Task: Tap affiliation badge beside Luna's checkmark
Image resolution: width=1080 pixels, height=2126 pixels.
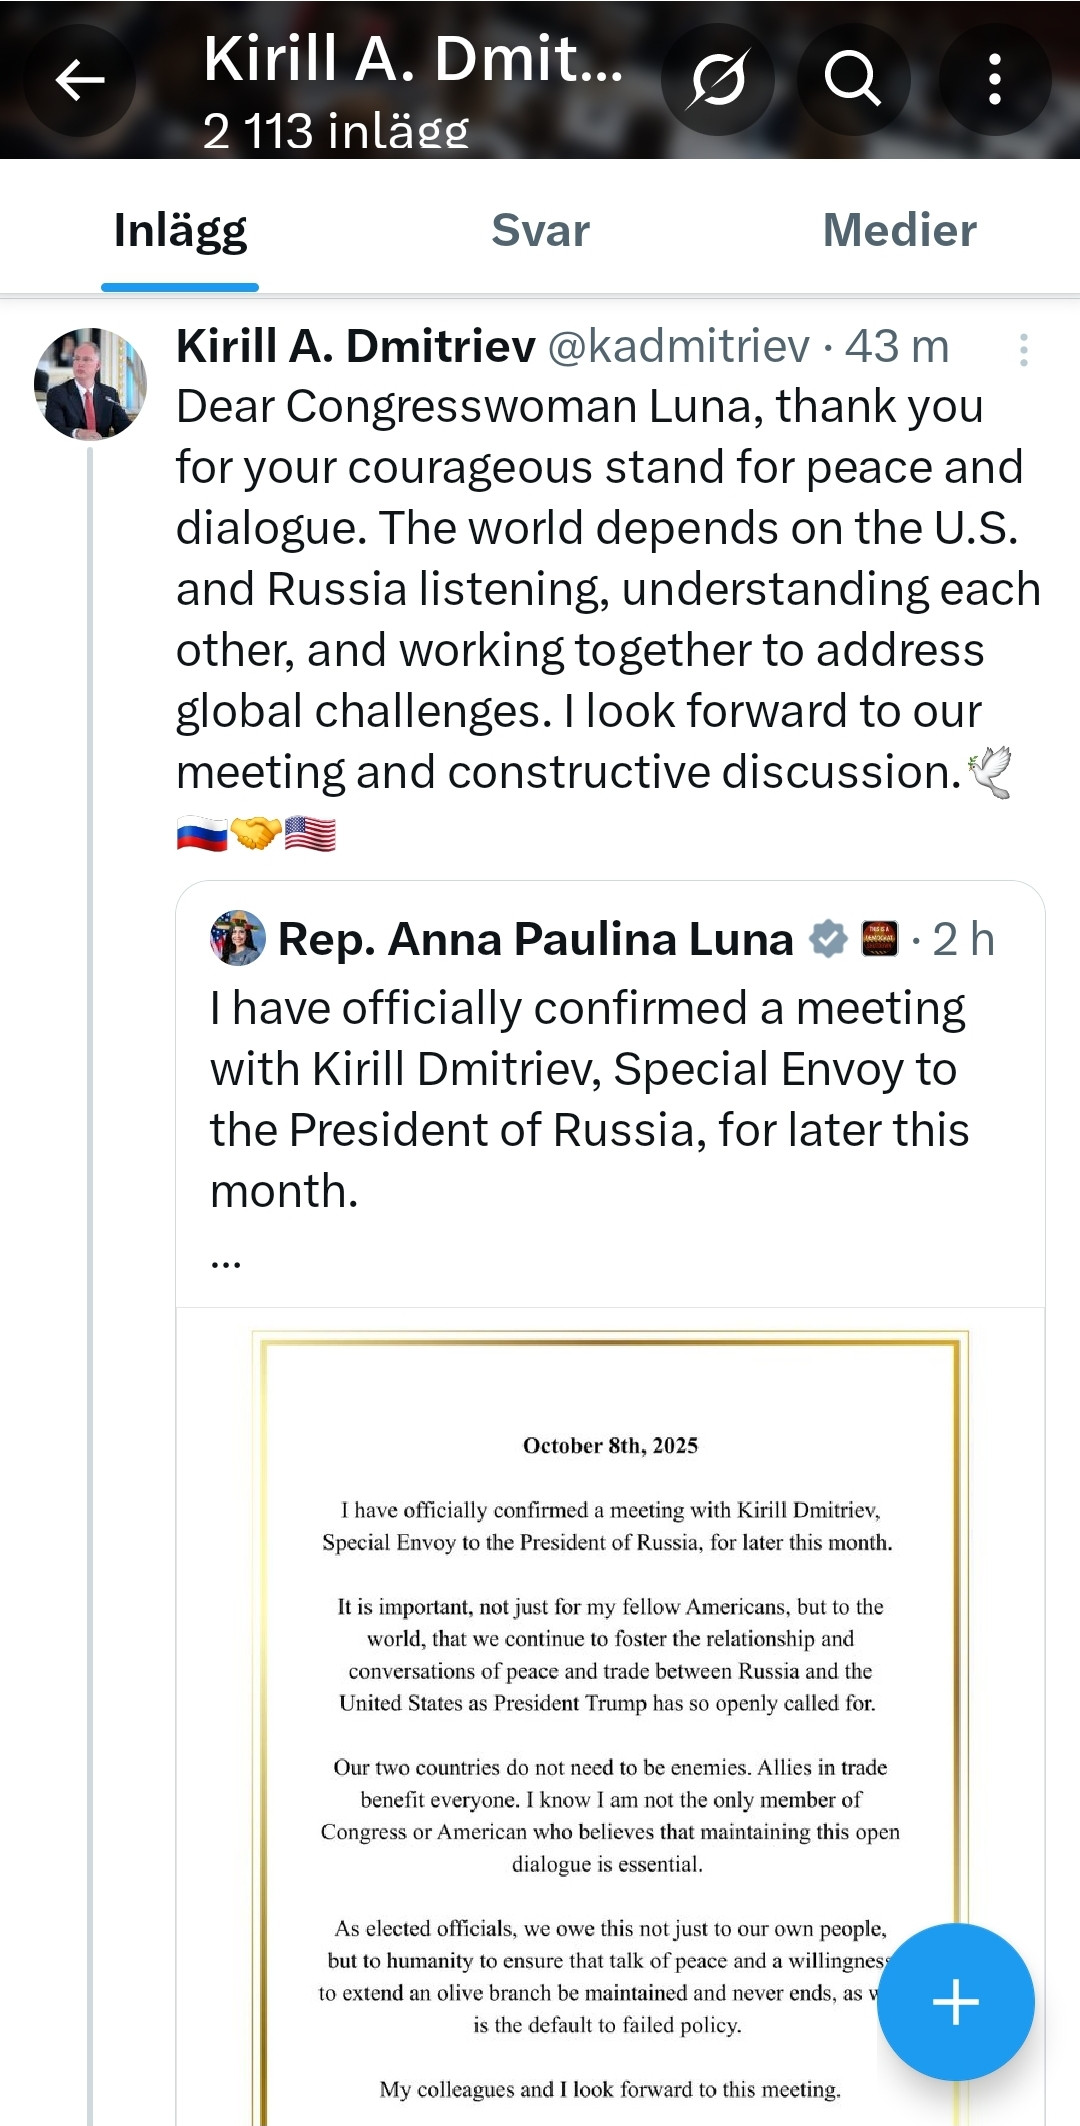Action: coord(879,939)
